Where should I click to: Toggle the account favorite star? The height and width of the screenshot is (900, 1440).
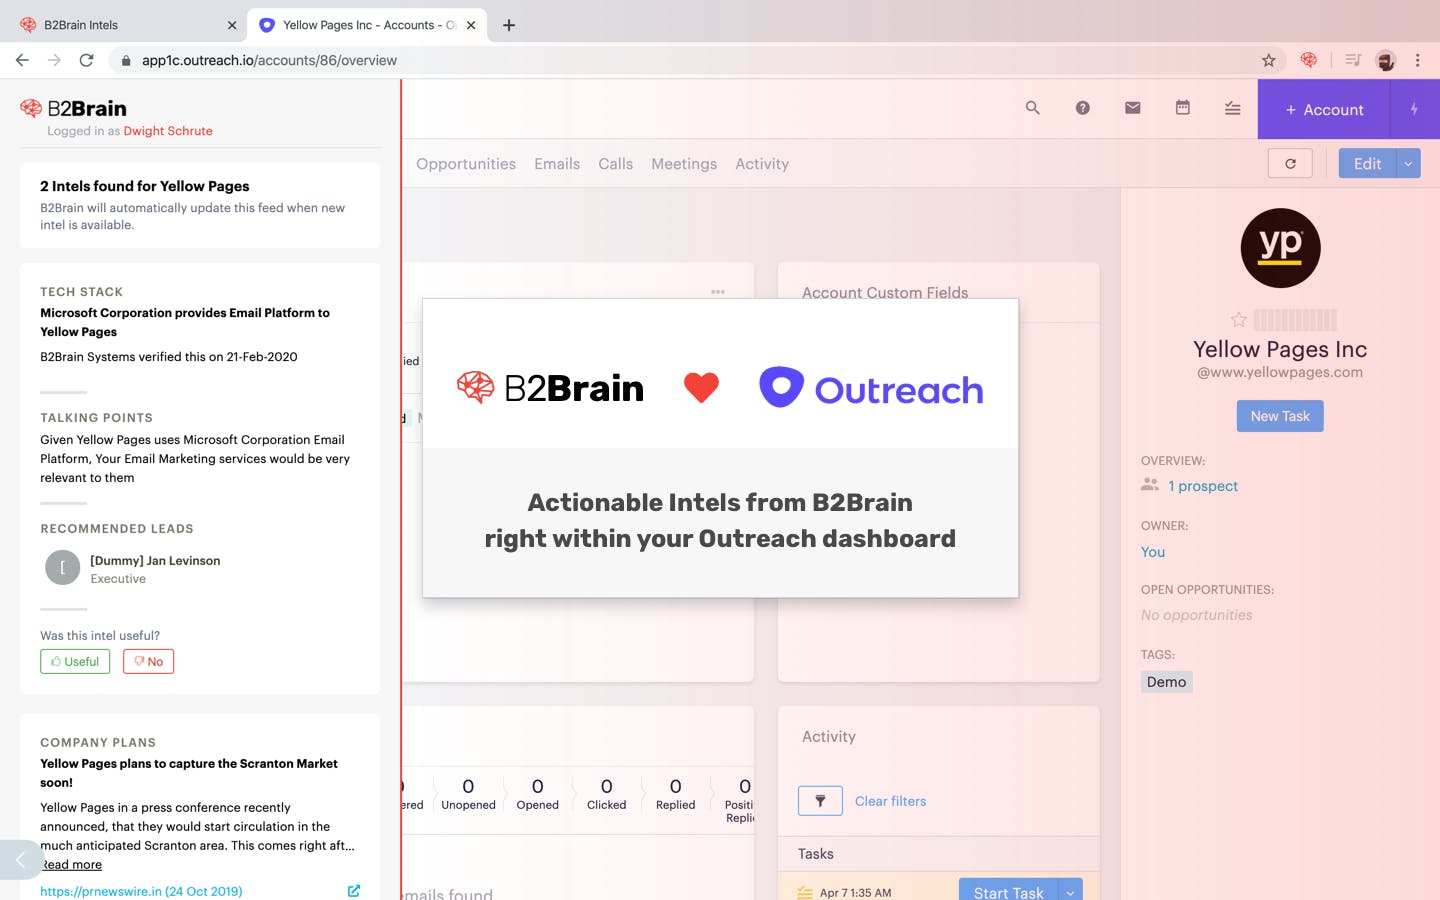[x=1239, y=320]
